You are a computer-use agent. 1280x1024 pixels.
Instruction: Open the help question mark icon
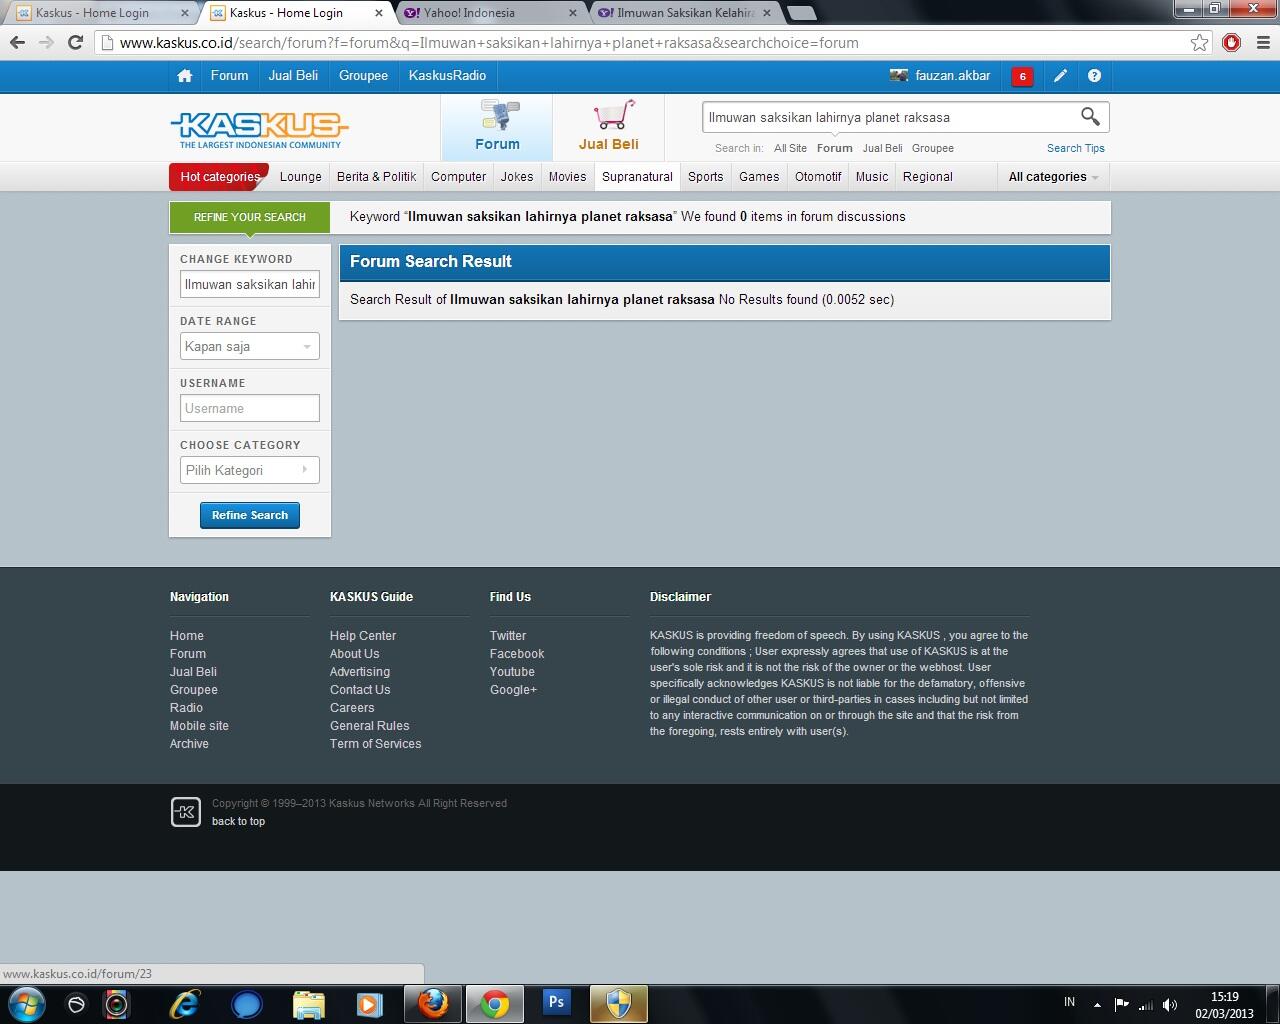pyautogui.click(x=1094, y=76)
